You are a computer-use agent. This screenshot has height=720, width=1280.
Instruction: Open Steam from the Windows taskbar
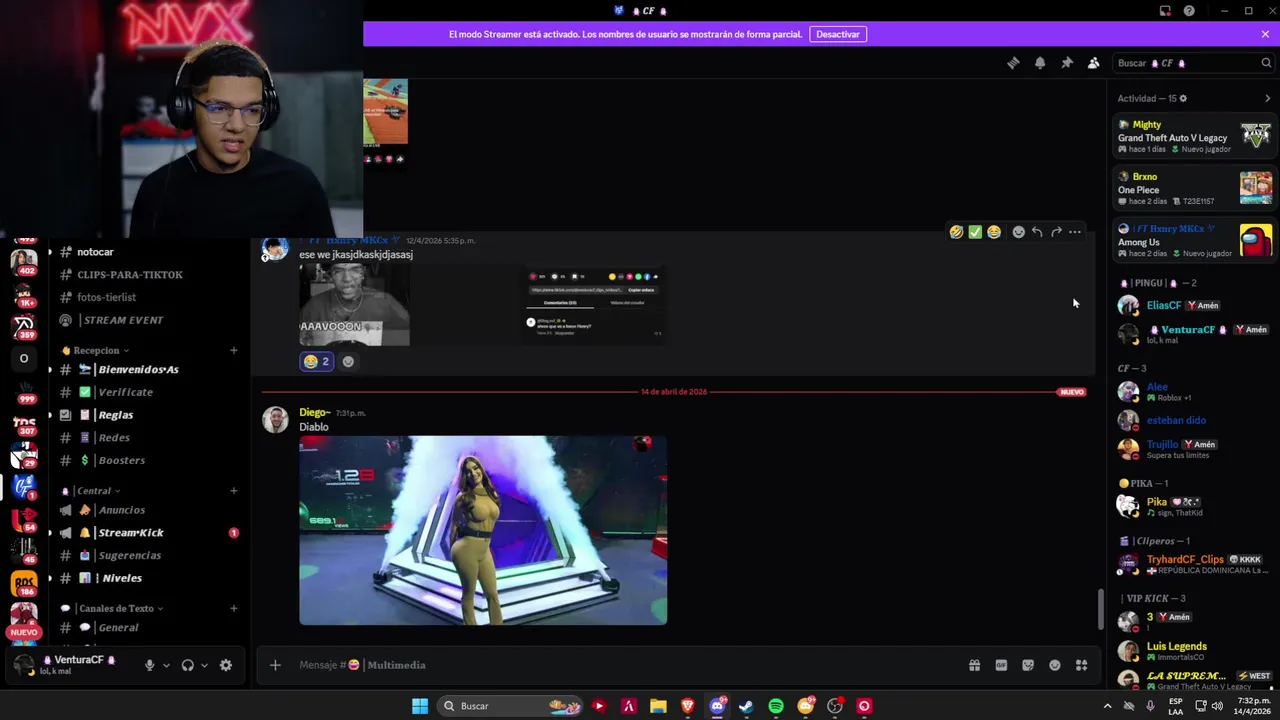[746, 706]
